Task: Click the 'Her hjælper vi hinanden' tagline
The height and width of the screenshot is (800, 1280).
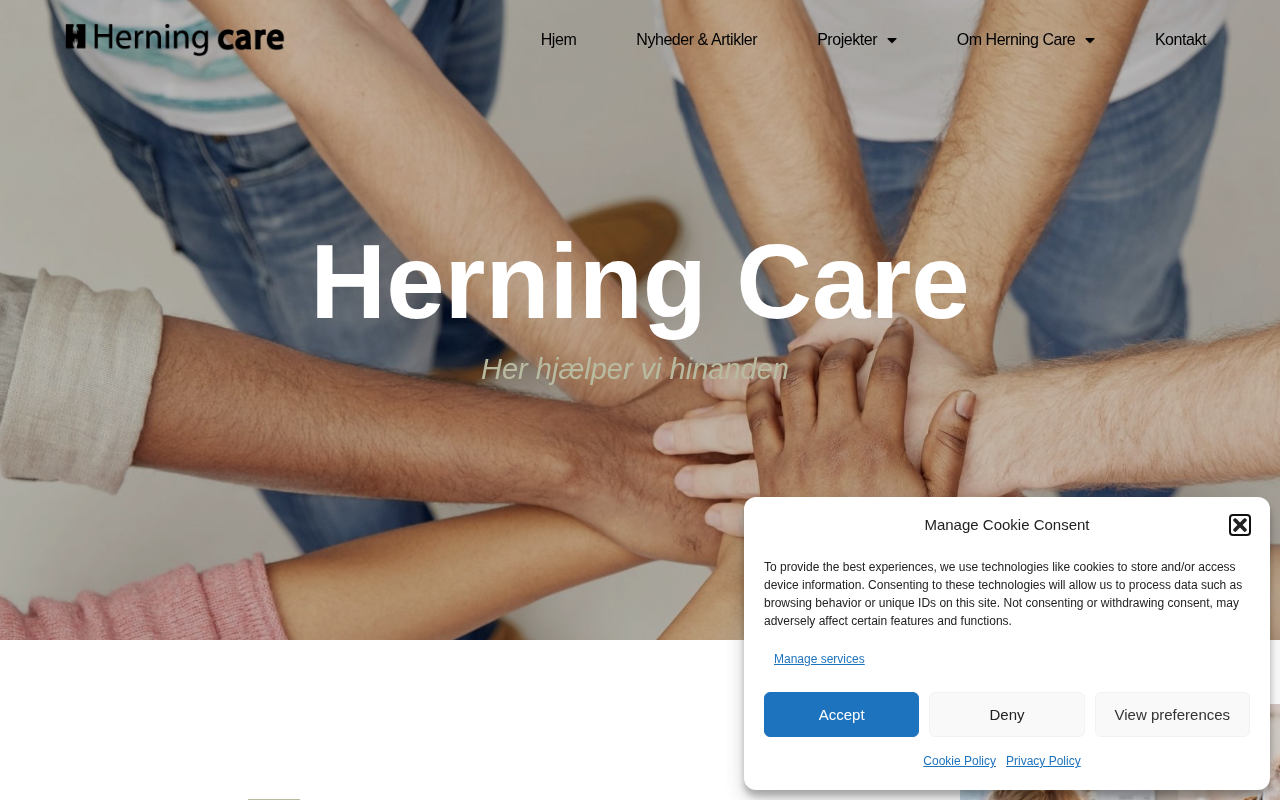Action: click(x=635, y=369)
